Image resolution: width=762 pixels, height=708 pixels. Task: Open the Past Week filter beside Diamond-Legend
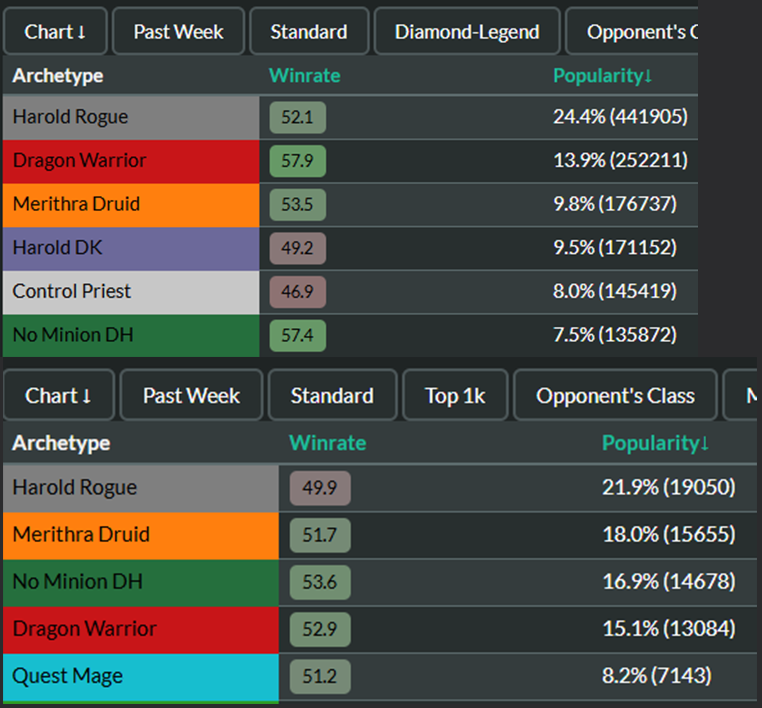[x=178, y=32]
